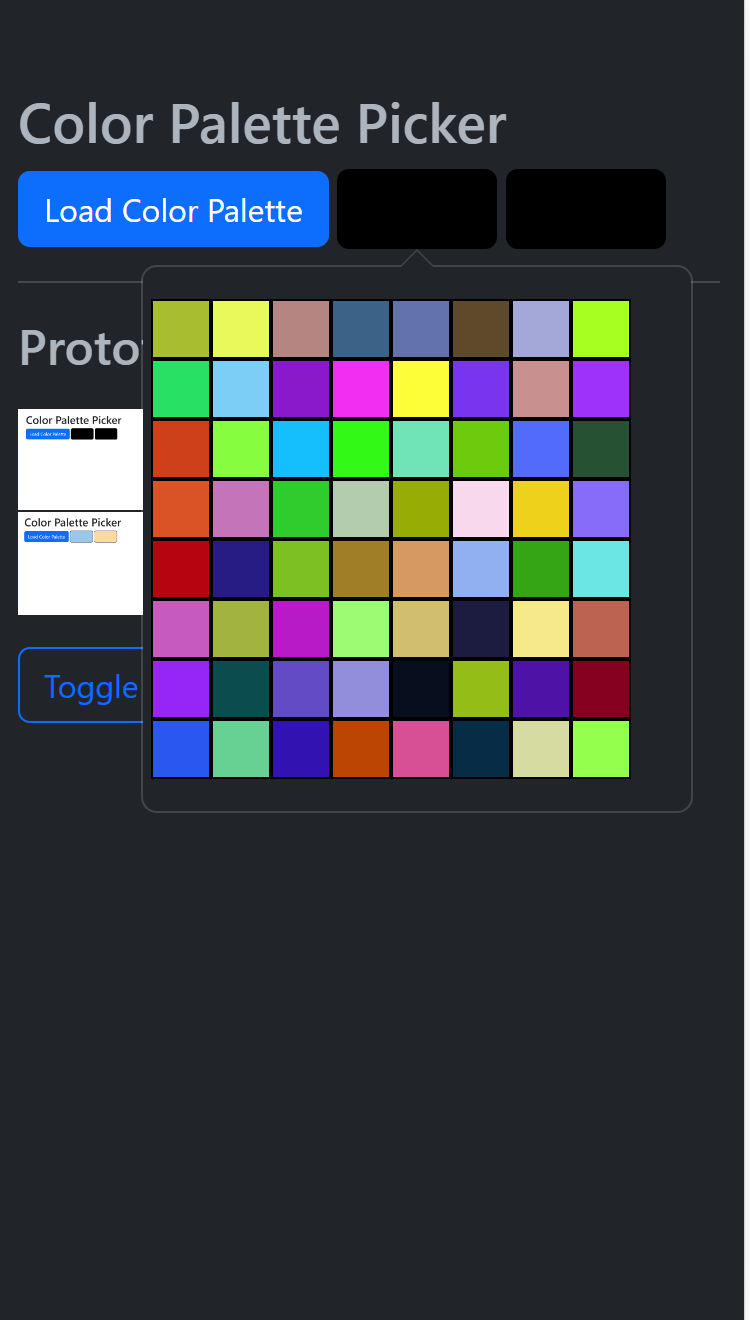Open the second black color picker box
Screen dimensions: 750x1320
[586, 209]
